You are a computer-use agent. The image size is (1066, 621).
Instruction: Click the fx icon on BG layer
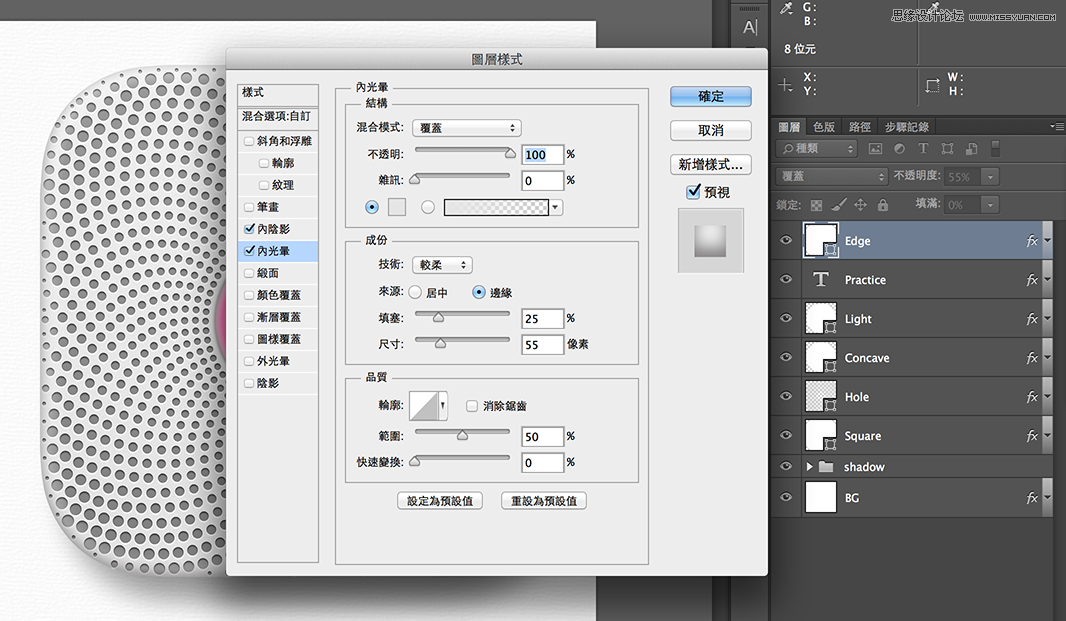1031,498
